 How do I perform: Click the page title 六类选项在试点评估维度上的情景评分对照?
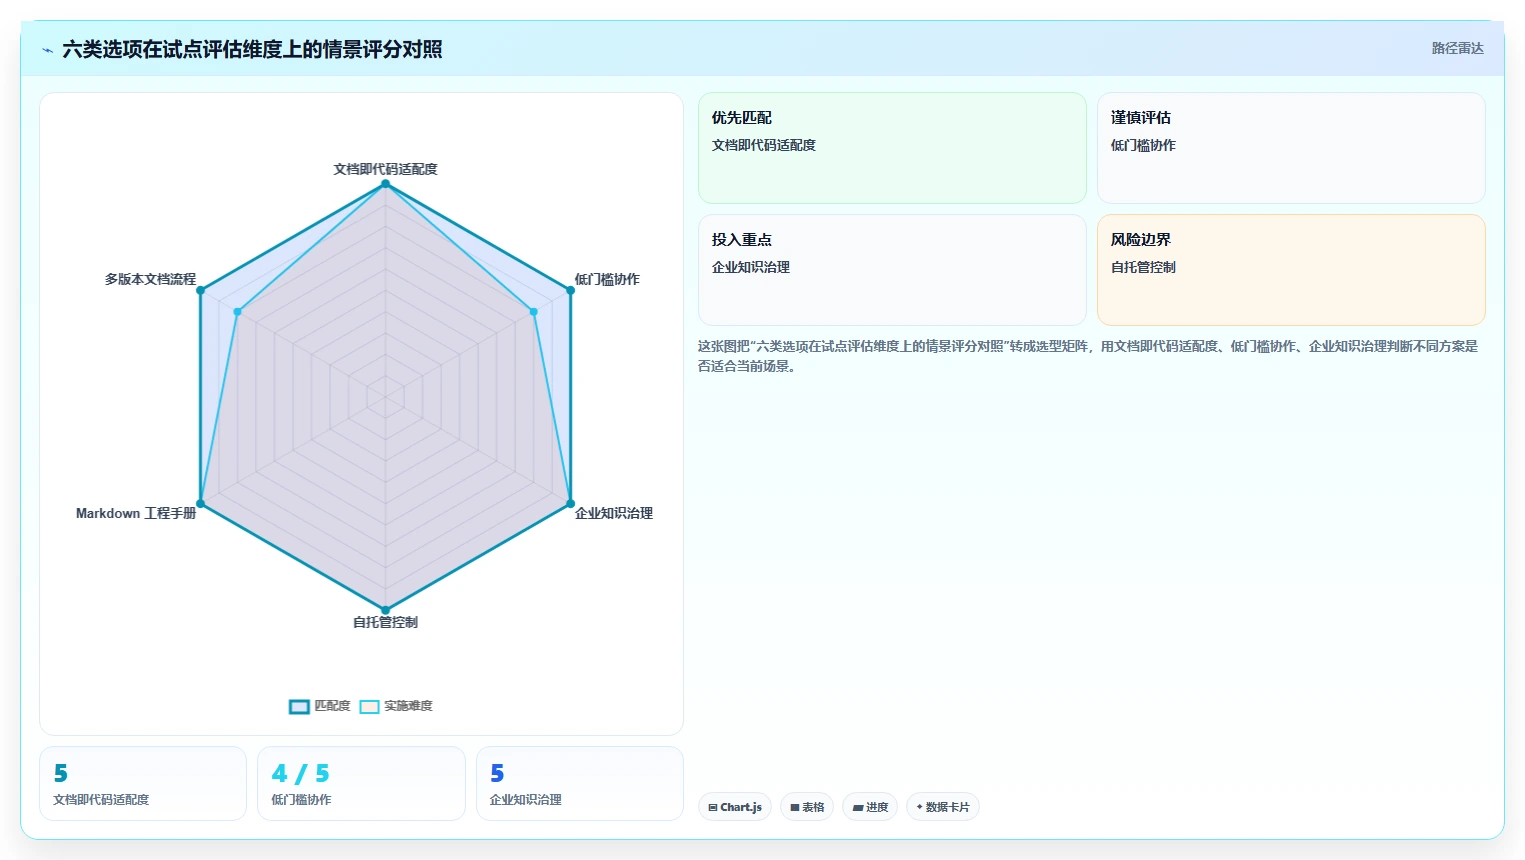click(252, 49)
